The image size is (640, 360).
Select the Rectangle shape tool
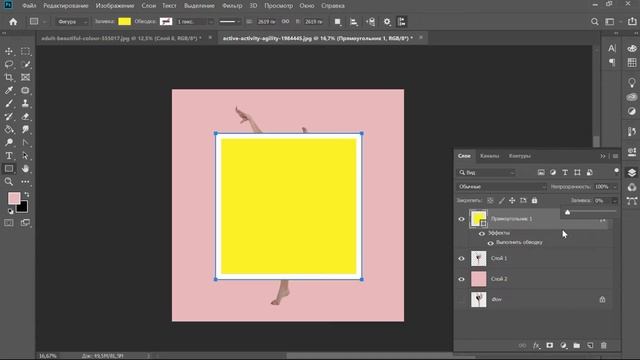pyautogui.click(x=9, y=169)
